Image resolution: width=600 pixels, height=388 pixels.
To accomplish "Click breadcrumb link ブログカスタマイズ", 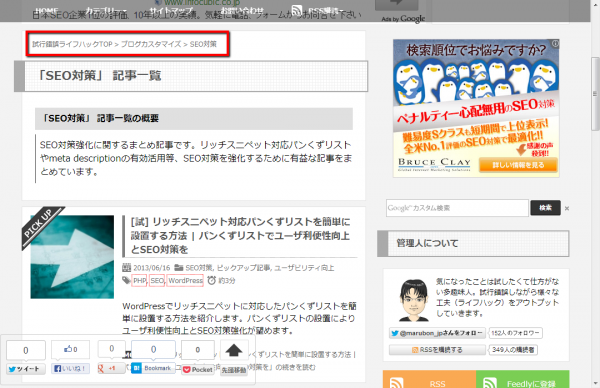I will 151,44.
